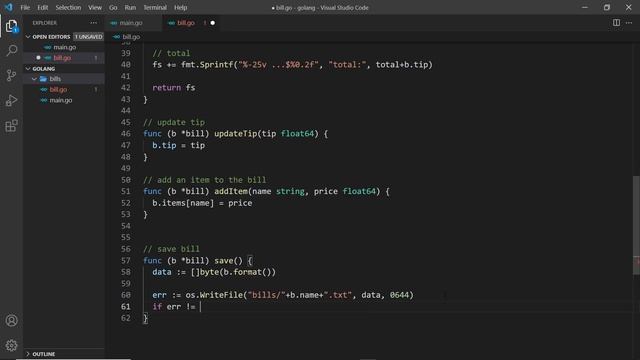Viewport: 640px width, 360px height.
Task: Select bill.go under Open Editors
Action: [64, 58]
